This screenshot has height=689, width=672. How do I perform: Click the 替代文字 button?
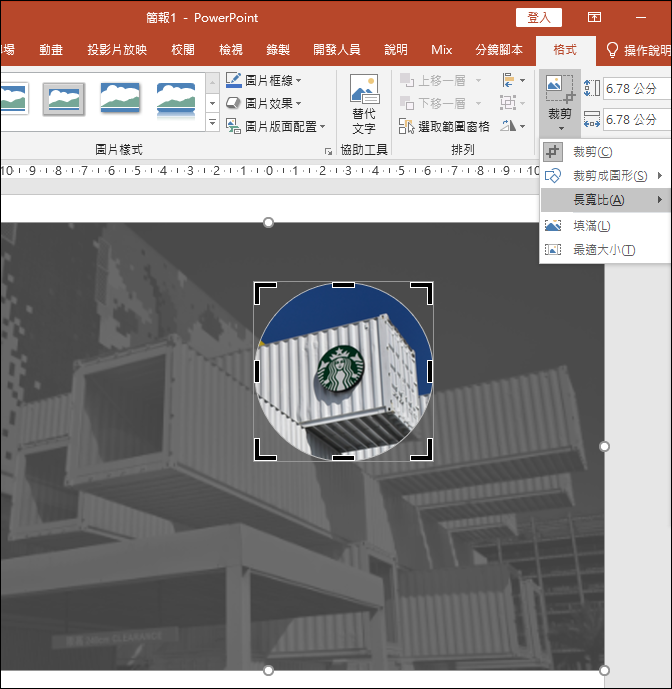(x=364, y=104)
